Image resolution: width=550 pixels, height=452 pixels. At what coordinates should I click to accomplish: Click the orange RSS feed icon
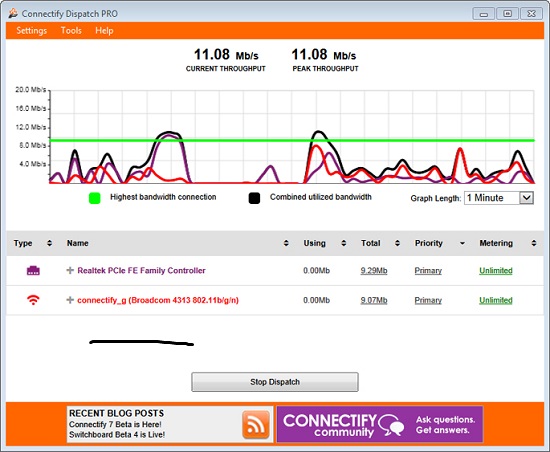[256, 425]
